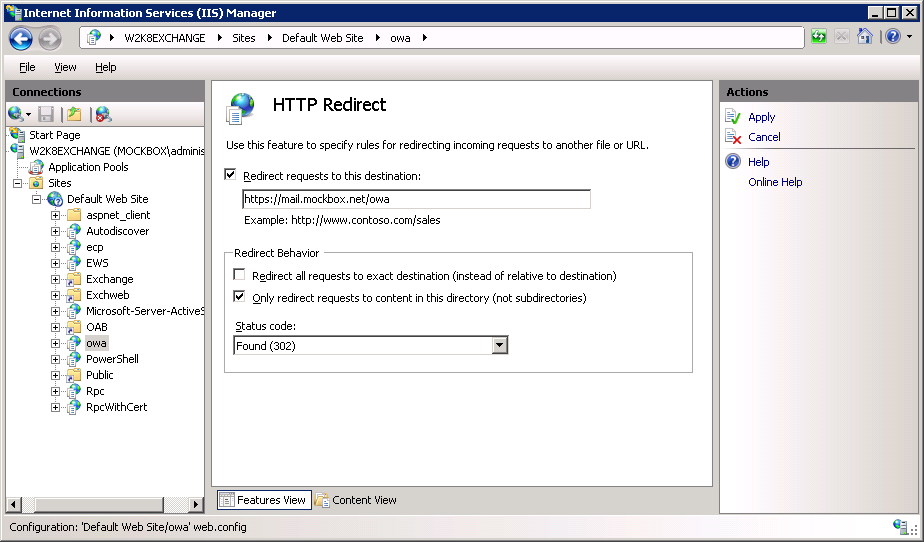Click the Forward navigation arrow button

pos(50,39)
